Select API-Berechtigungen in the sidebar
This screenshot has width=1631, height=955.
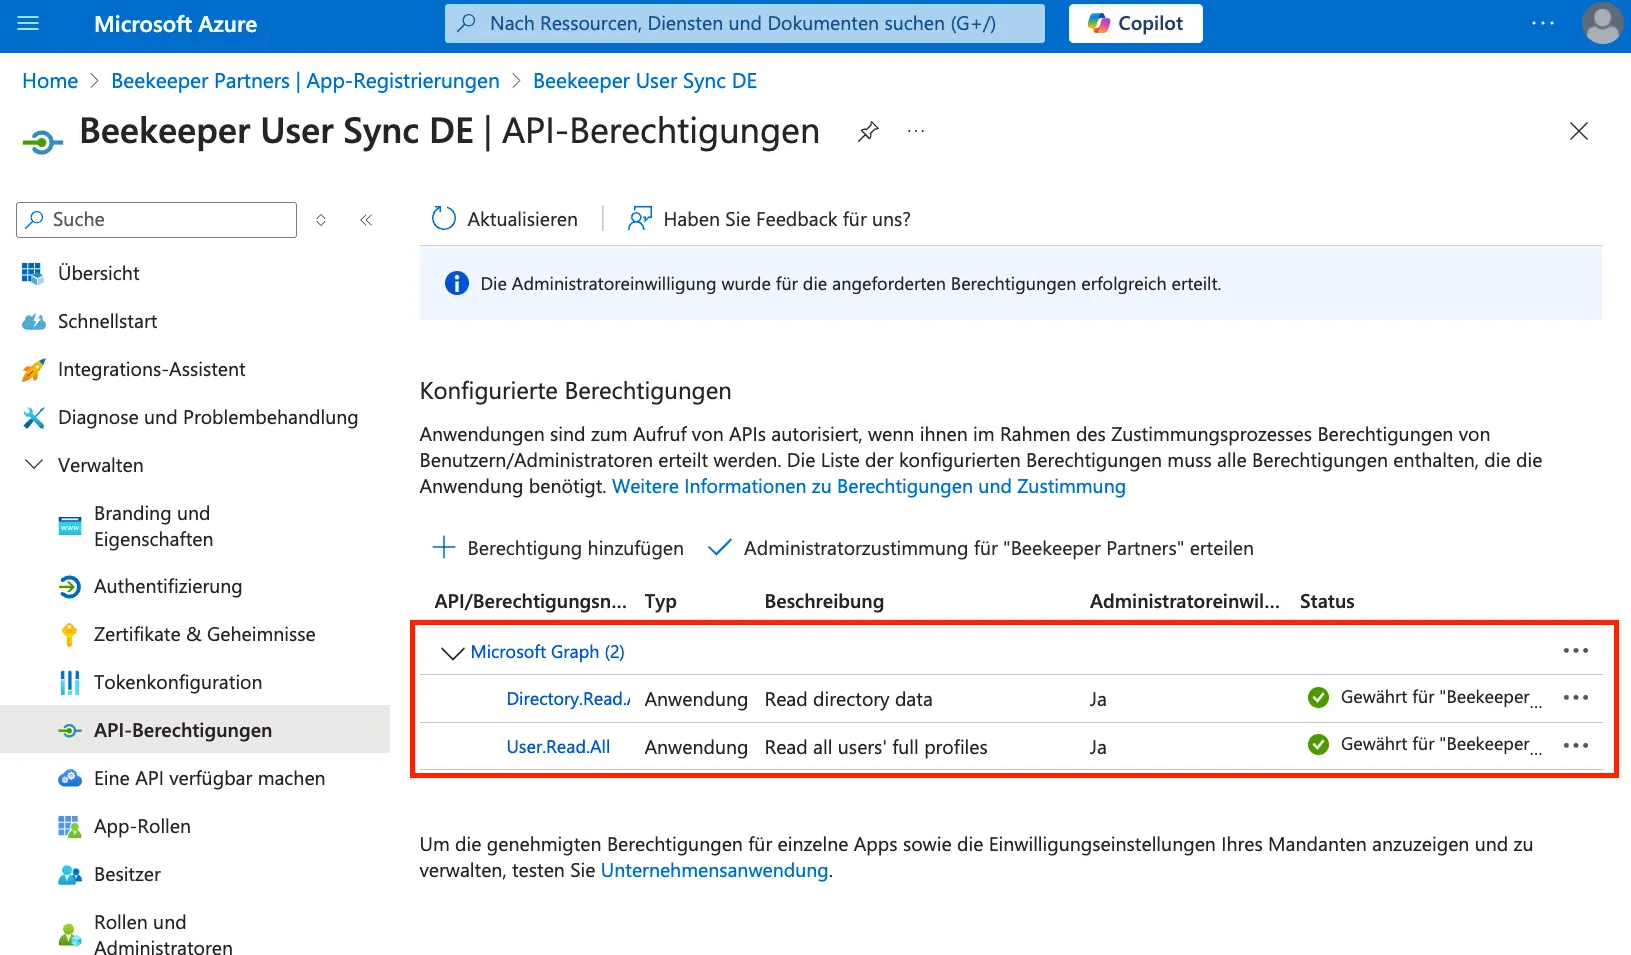point(195,730)
